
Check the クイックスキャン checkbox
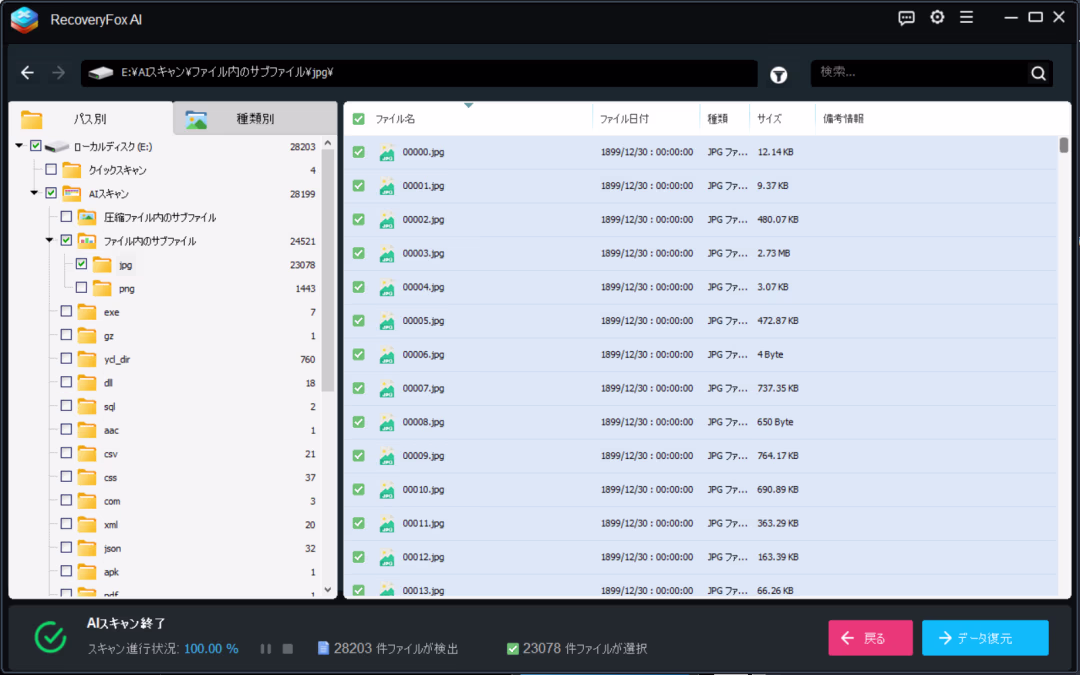[51, 169]
